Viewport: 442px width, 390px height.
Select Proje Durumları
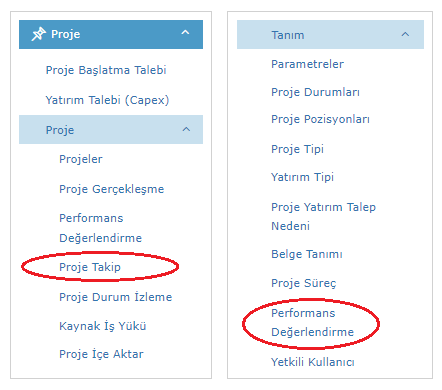[x=315, y=92]
